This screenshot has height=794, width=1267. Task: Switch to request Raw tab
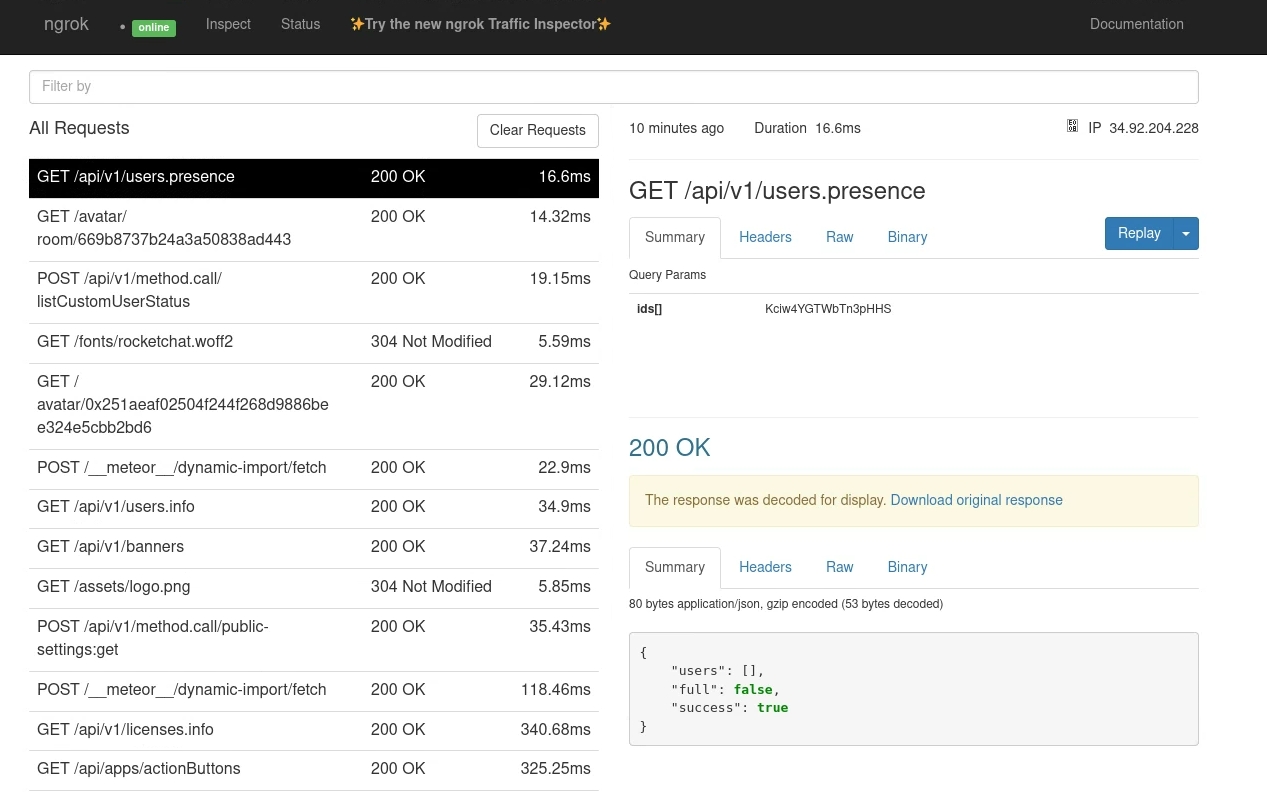[839, 237]
